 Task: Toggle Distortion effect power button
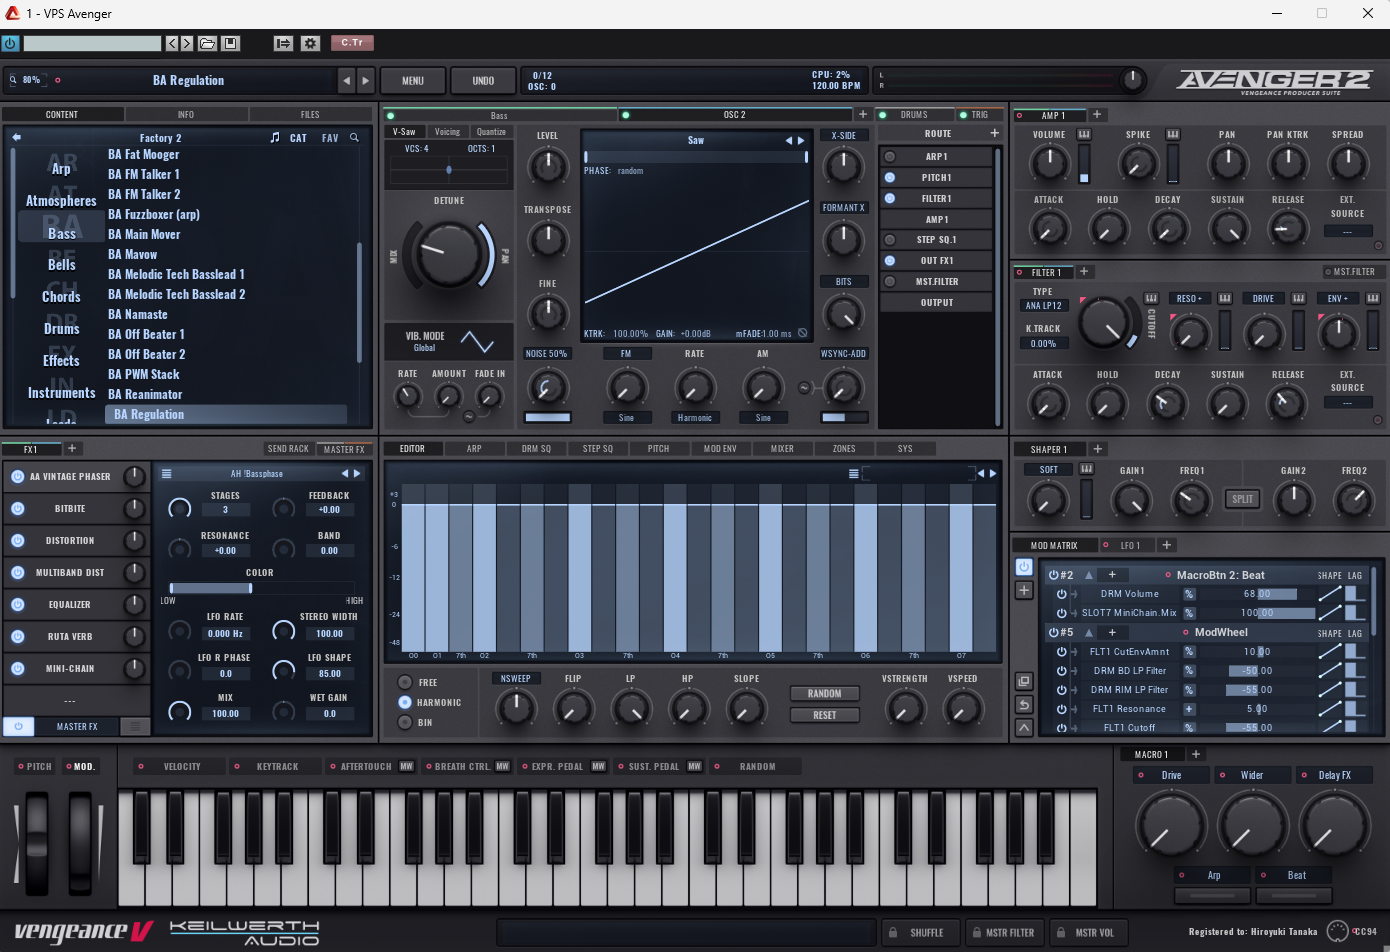[17, 541]
